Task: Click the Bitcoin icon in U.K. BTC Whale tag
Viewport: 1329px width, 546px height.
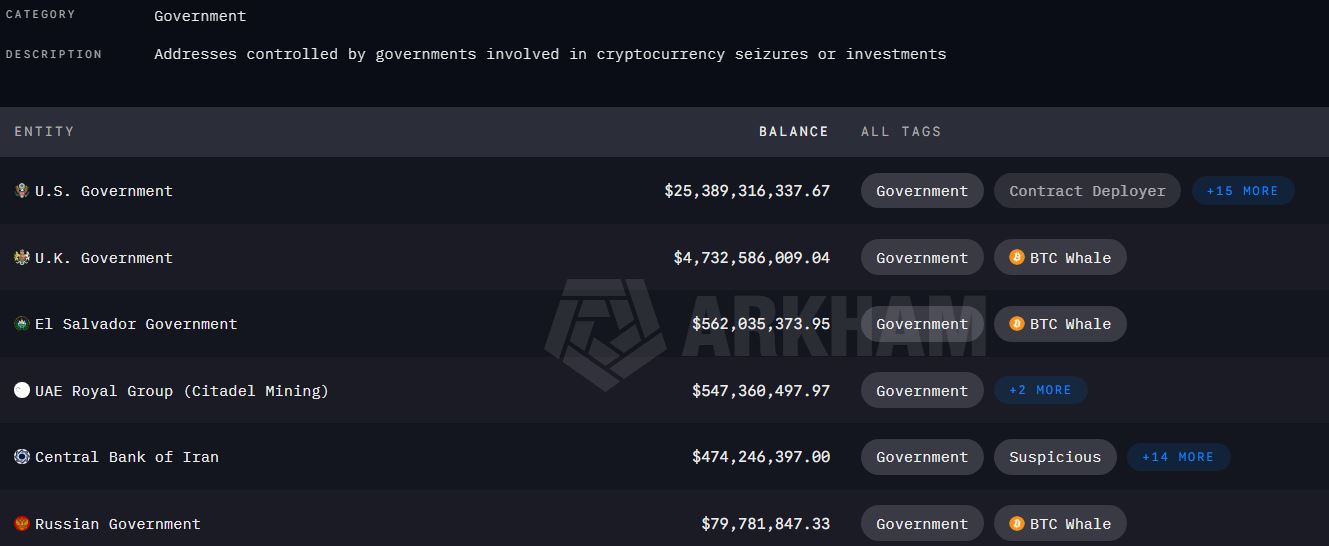Action: pos(1017,257)
